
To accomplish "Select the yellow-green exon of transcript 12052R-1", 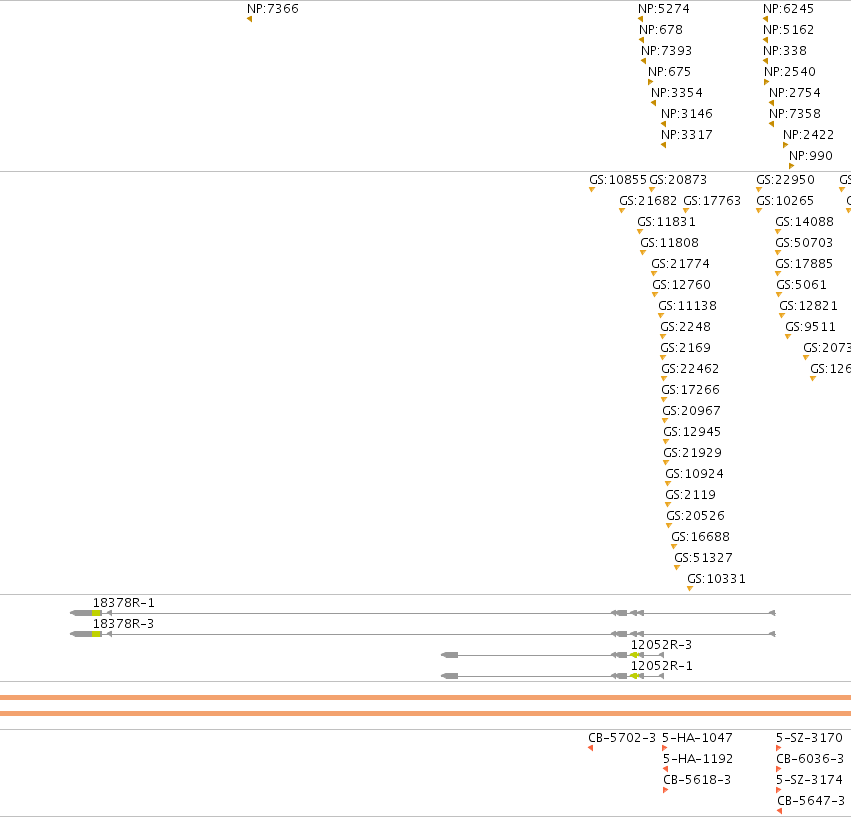I will (634, 676).
